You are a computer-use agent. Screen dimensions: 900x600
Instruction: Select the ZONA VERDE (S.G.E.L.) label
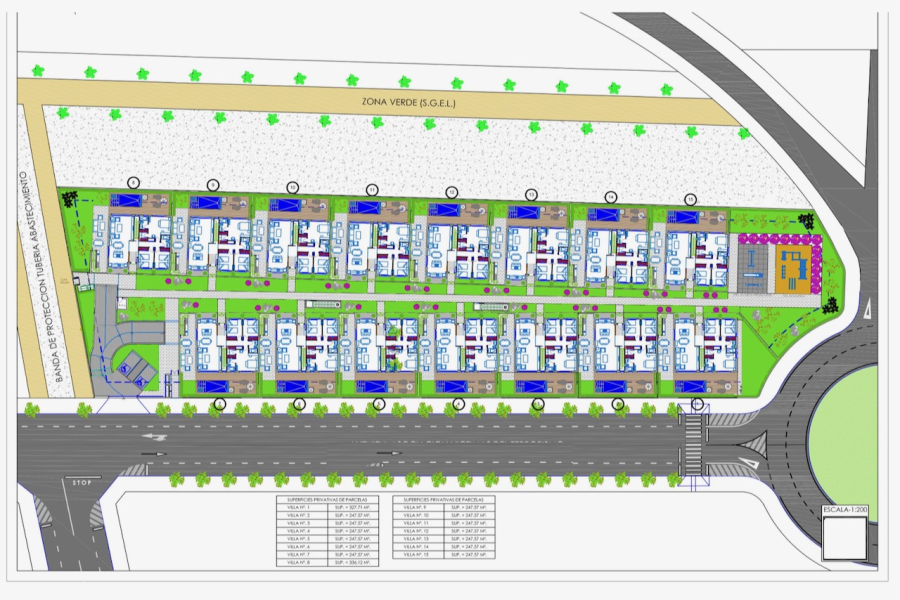408,101
